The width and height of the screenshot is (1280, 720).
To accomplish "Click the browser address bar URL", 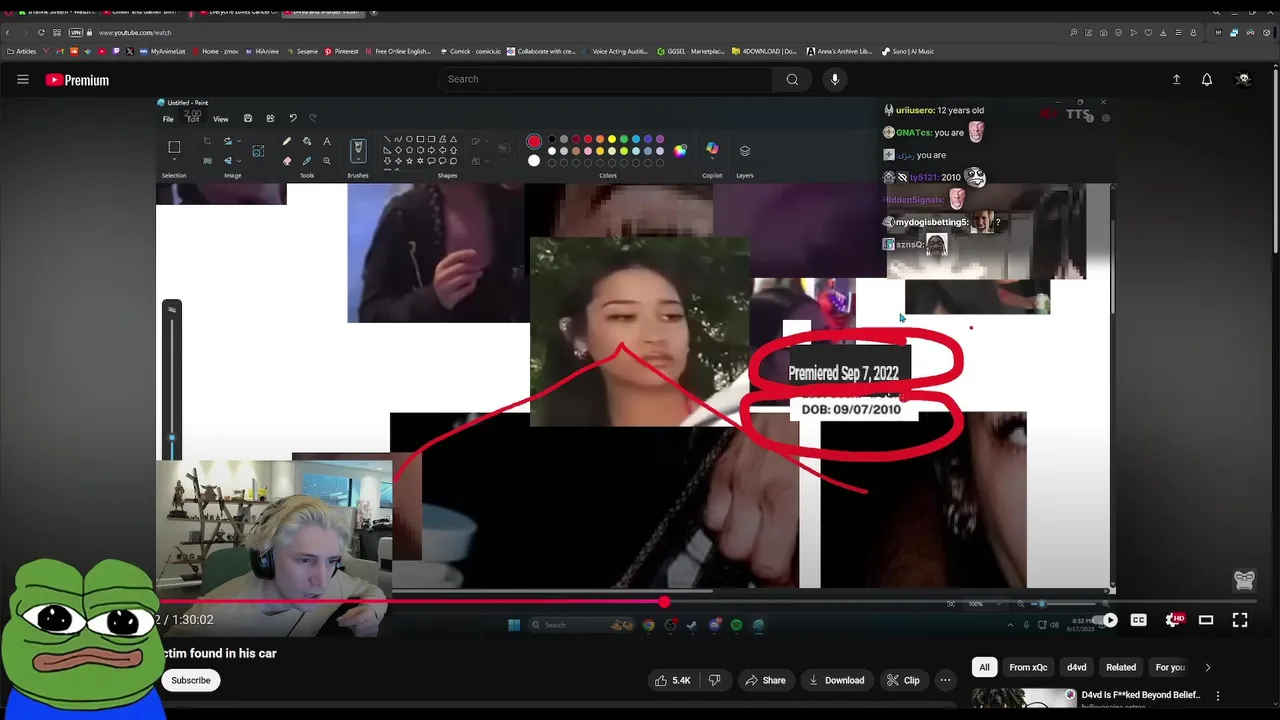I will 135,32.
